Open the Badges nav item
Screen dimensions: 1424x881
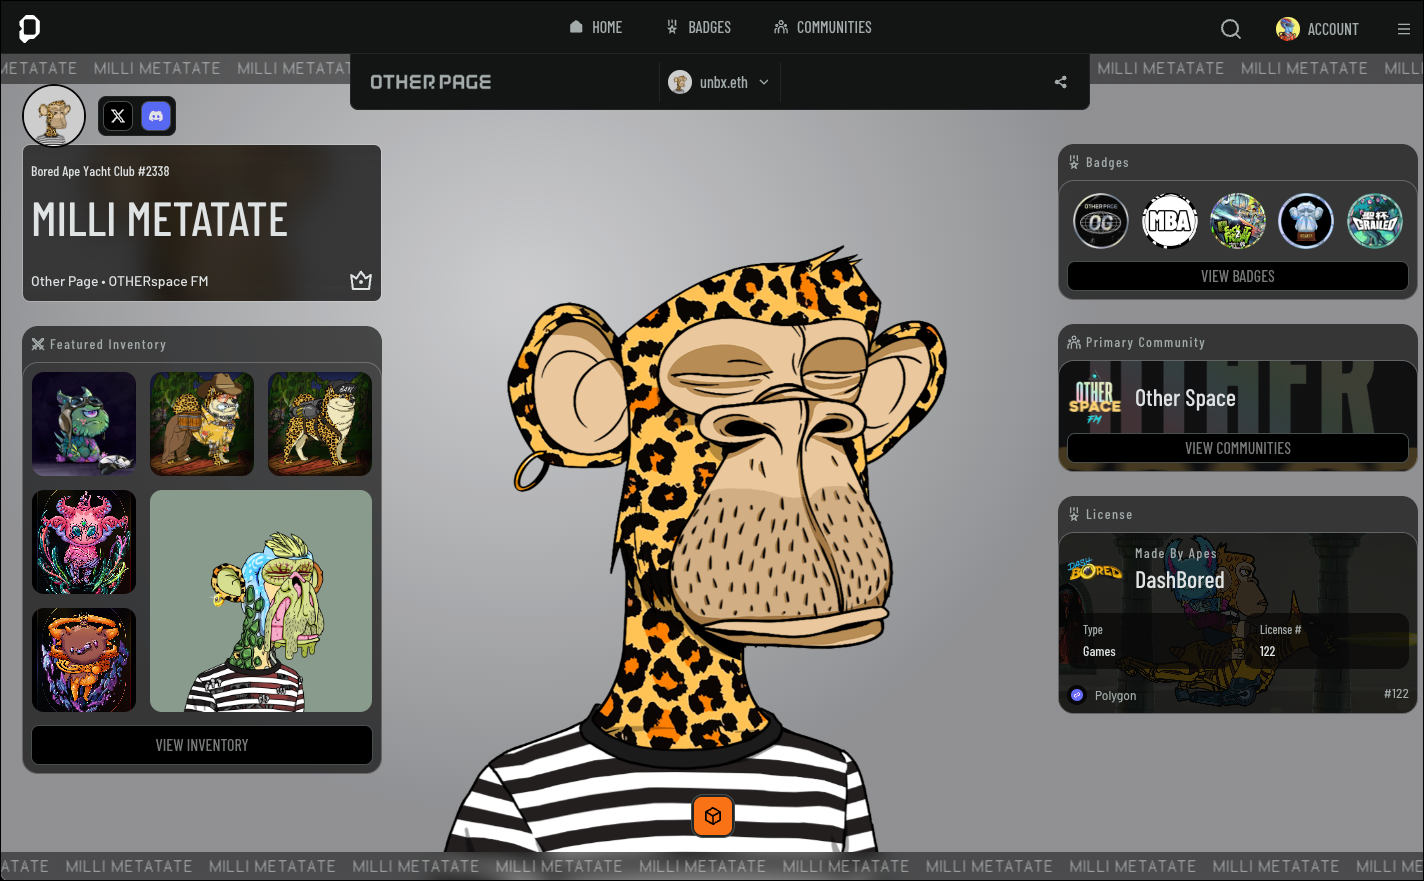pyautogui.click(x=699, y=27)
